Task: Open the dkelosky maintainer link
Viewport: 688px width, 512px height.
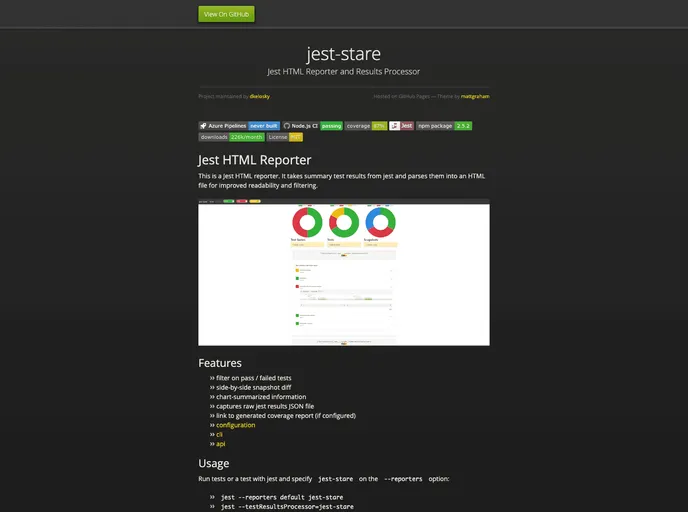Action: coord(260,97)
